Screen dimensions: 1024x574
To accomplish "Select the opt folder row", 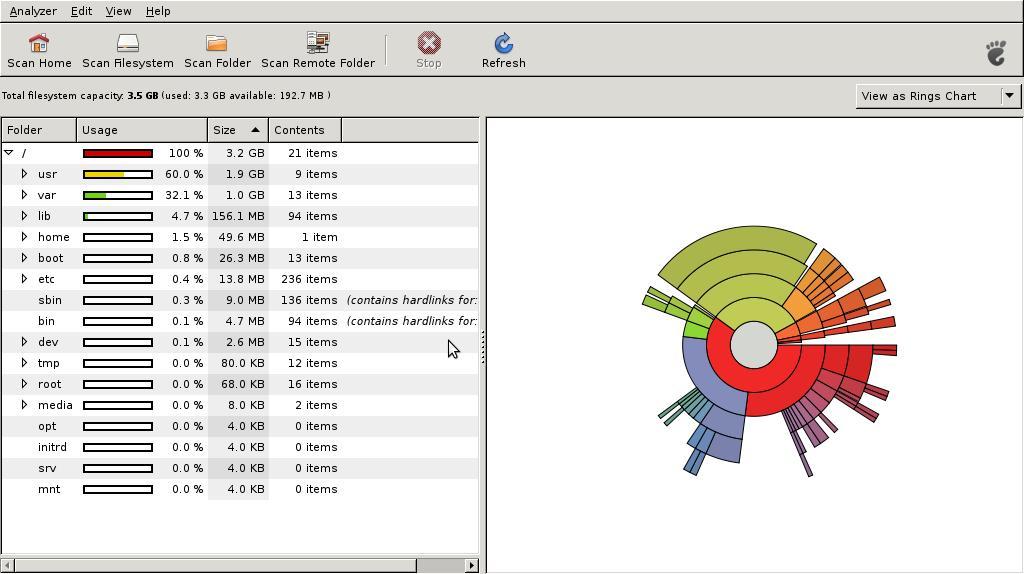I will pyautogui.click(x=240, y=426).
